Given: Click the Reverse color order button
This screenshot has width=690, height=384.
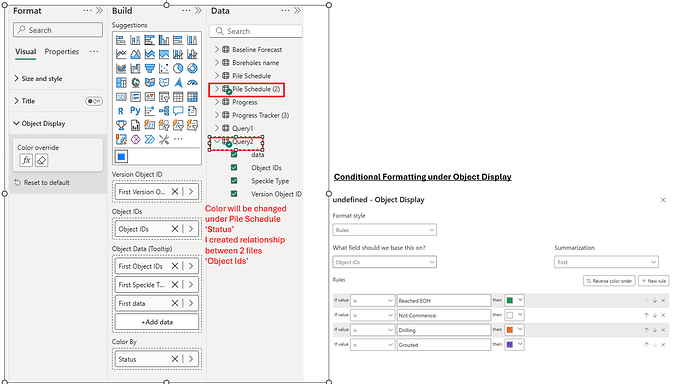Looking at the screenshot, I should (x=609, y=281).
